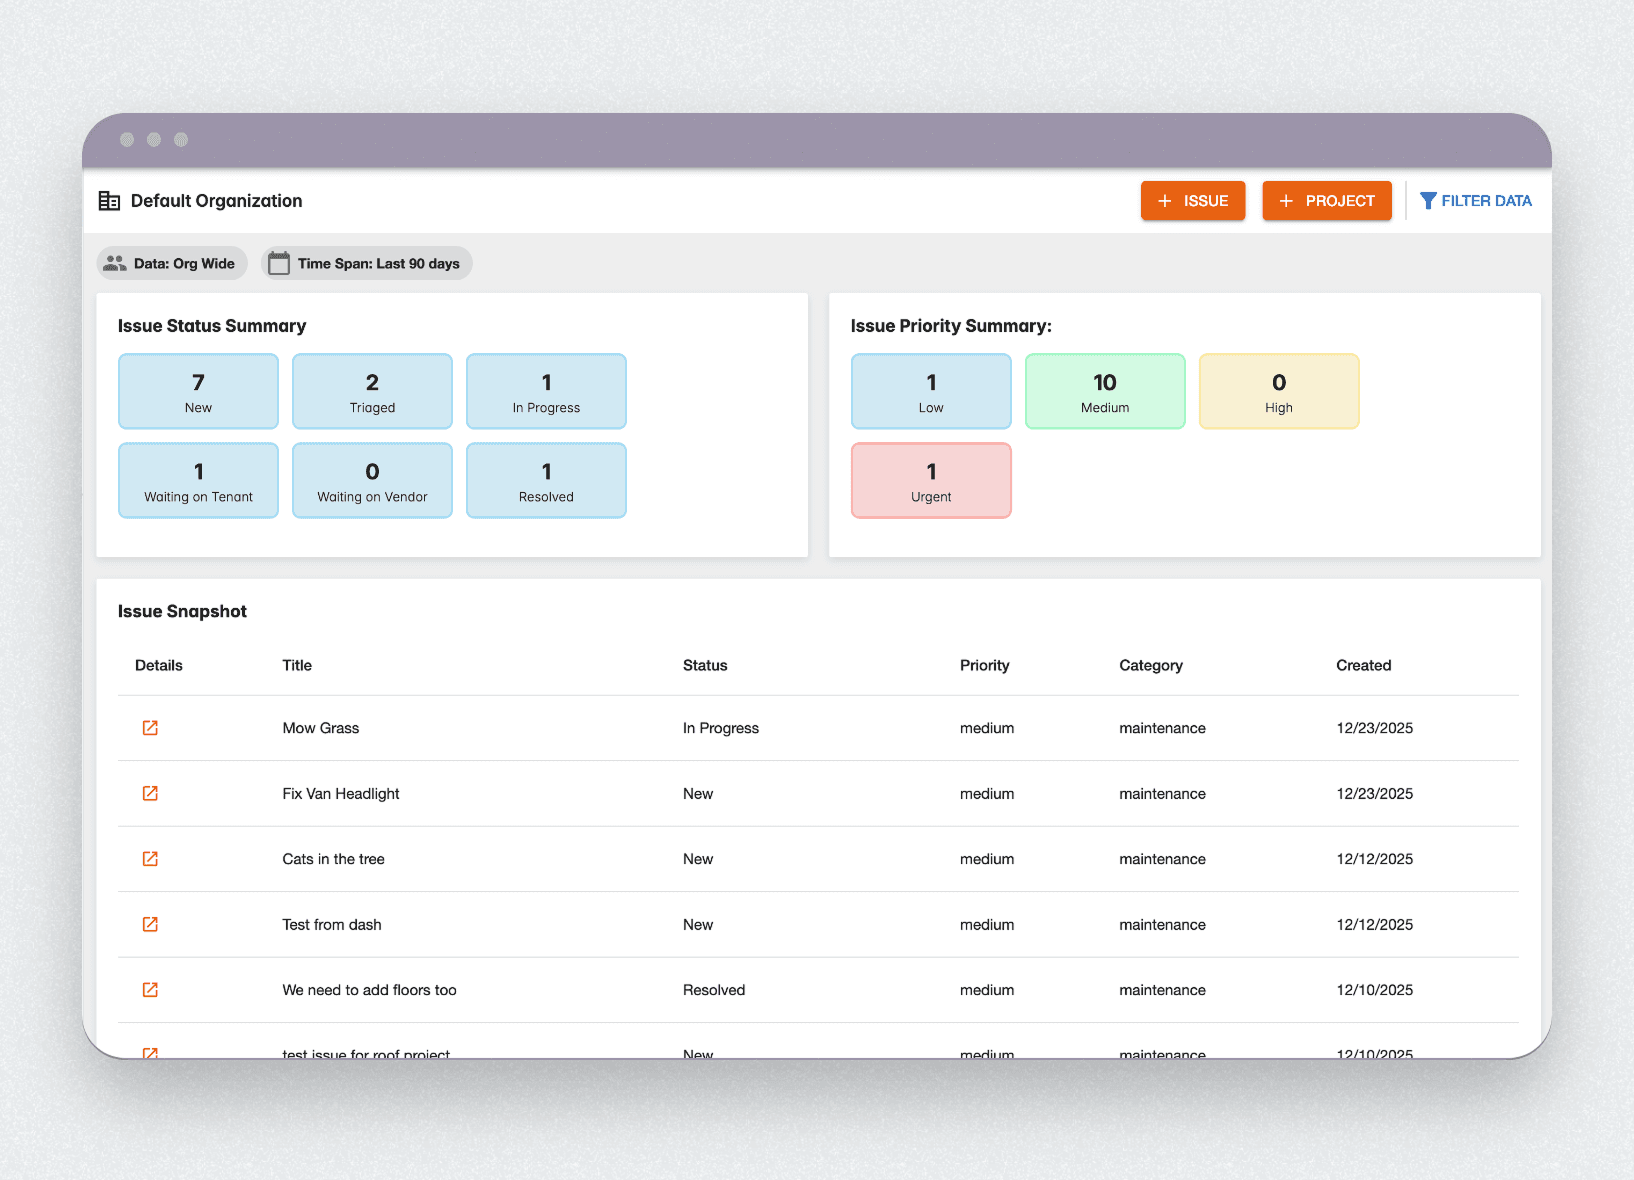This screenshot has height=1180, width=1634.
Task: Click the + ISSUE button
Action: [x=1192, y=200]
